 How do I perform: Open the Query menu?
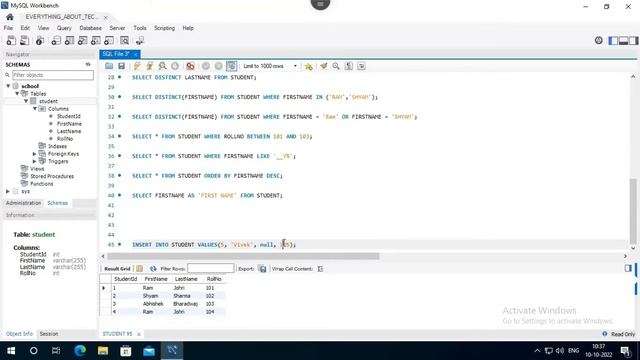tap(64, 28)
